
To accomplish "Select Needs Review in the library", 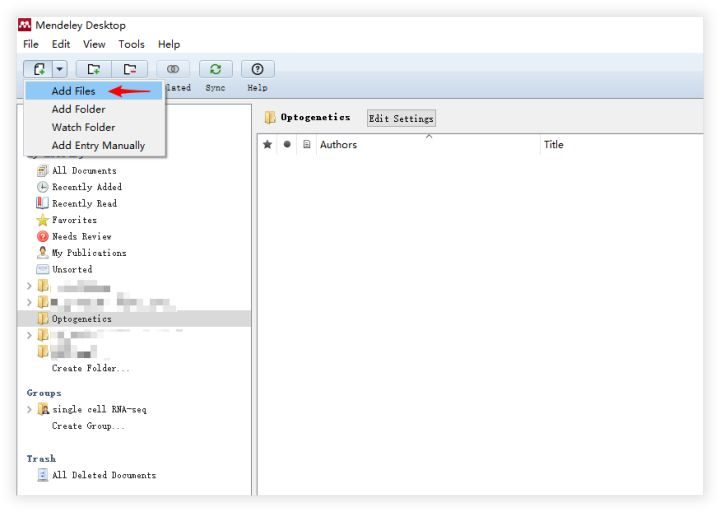I will point(82,236).
